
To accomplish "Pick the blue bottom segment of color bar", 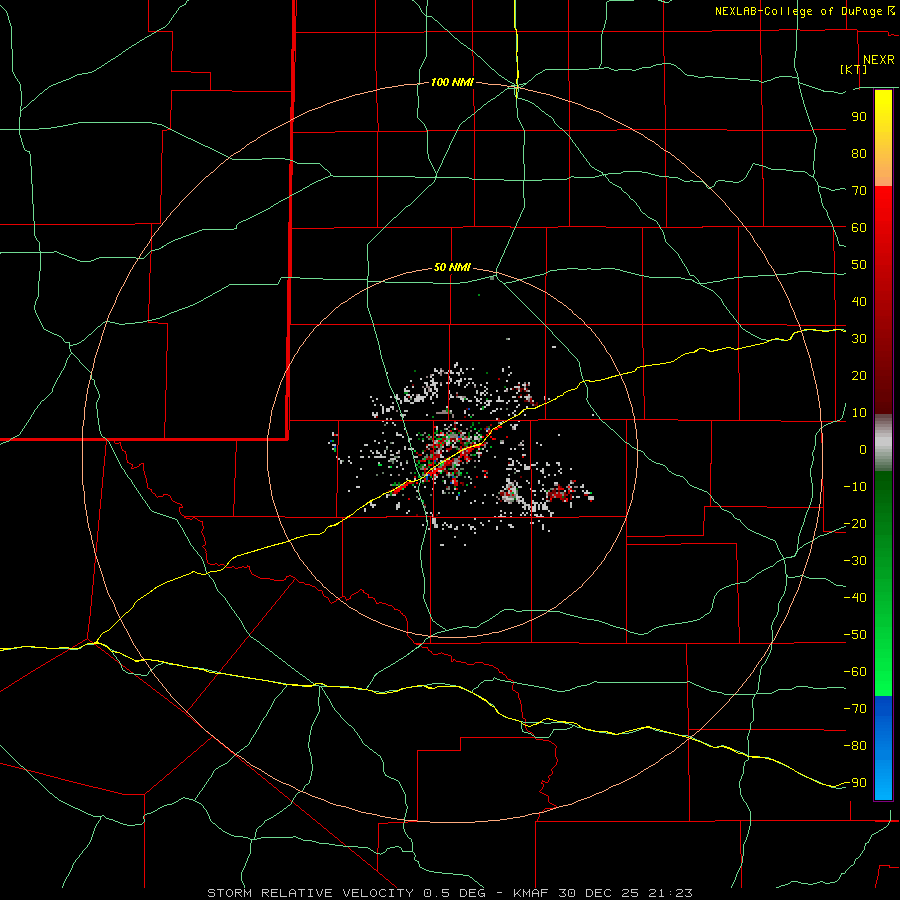I will point(883,748).
